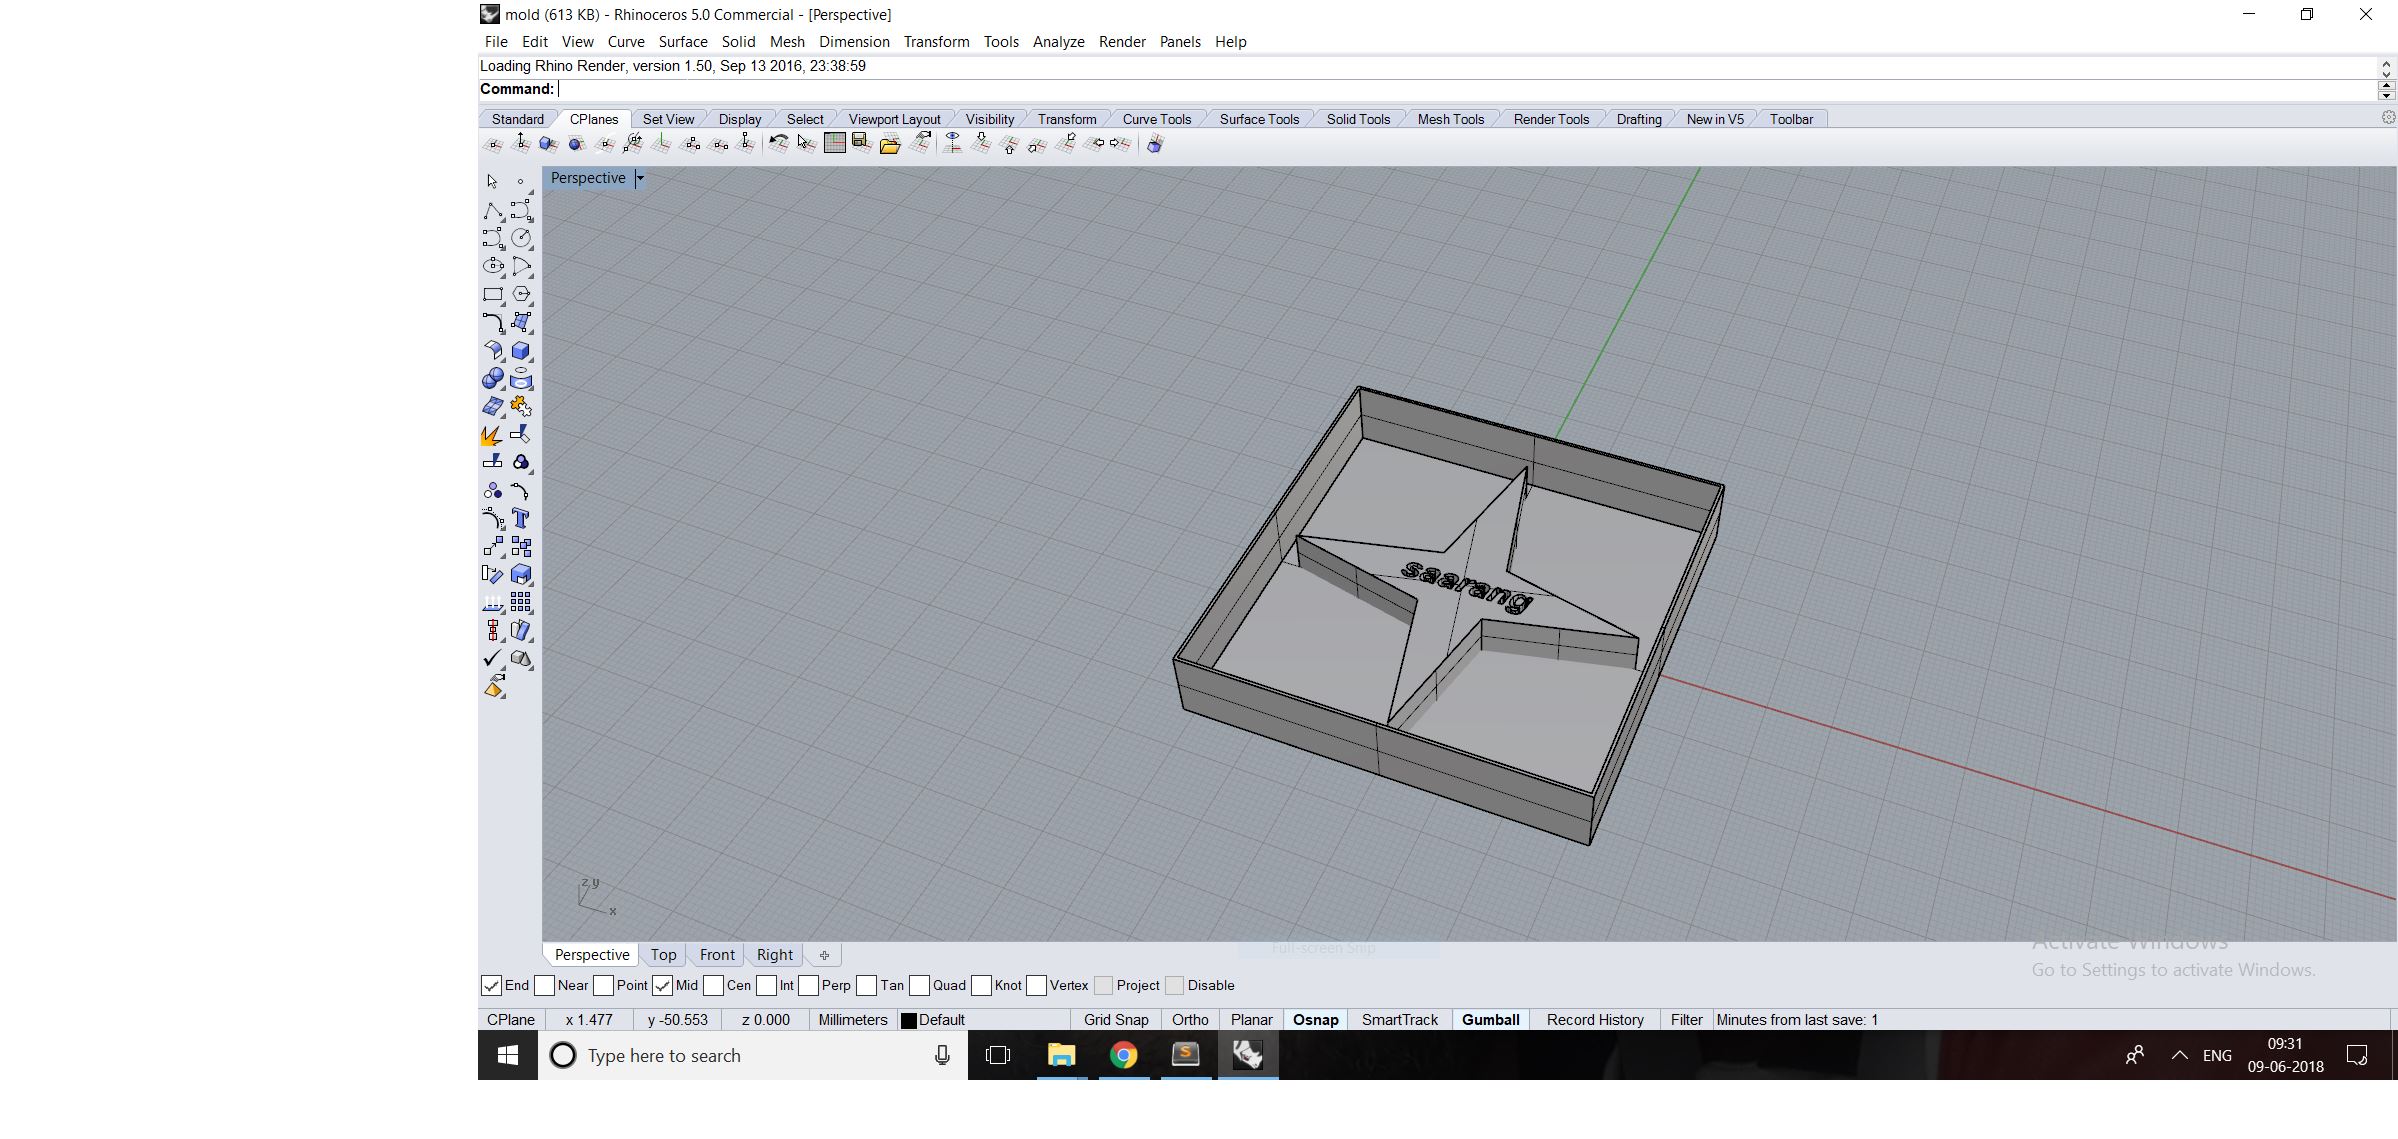
Task: Click the Array grid icon
Action: coord(521,602)
